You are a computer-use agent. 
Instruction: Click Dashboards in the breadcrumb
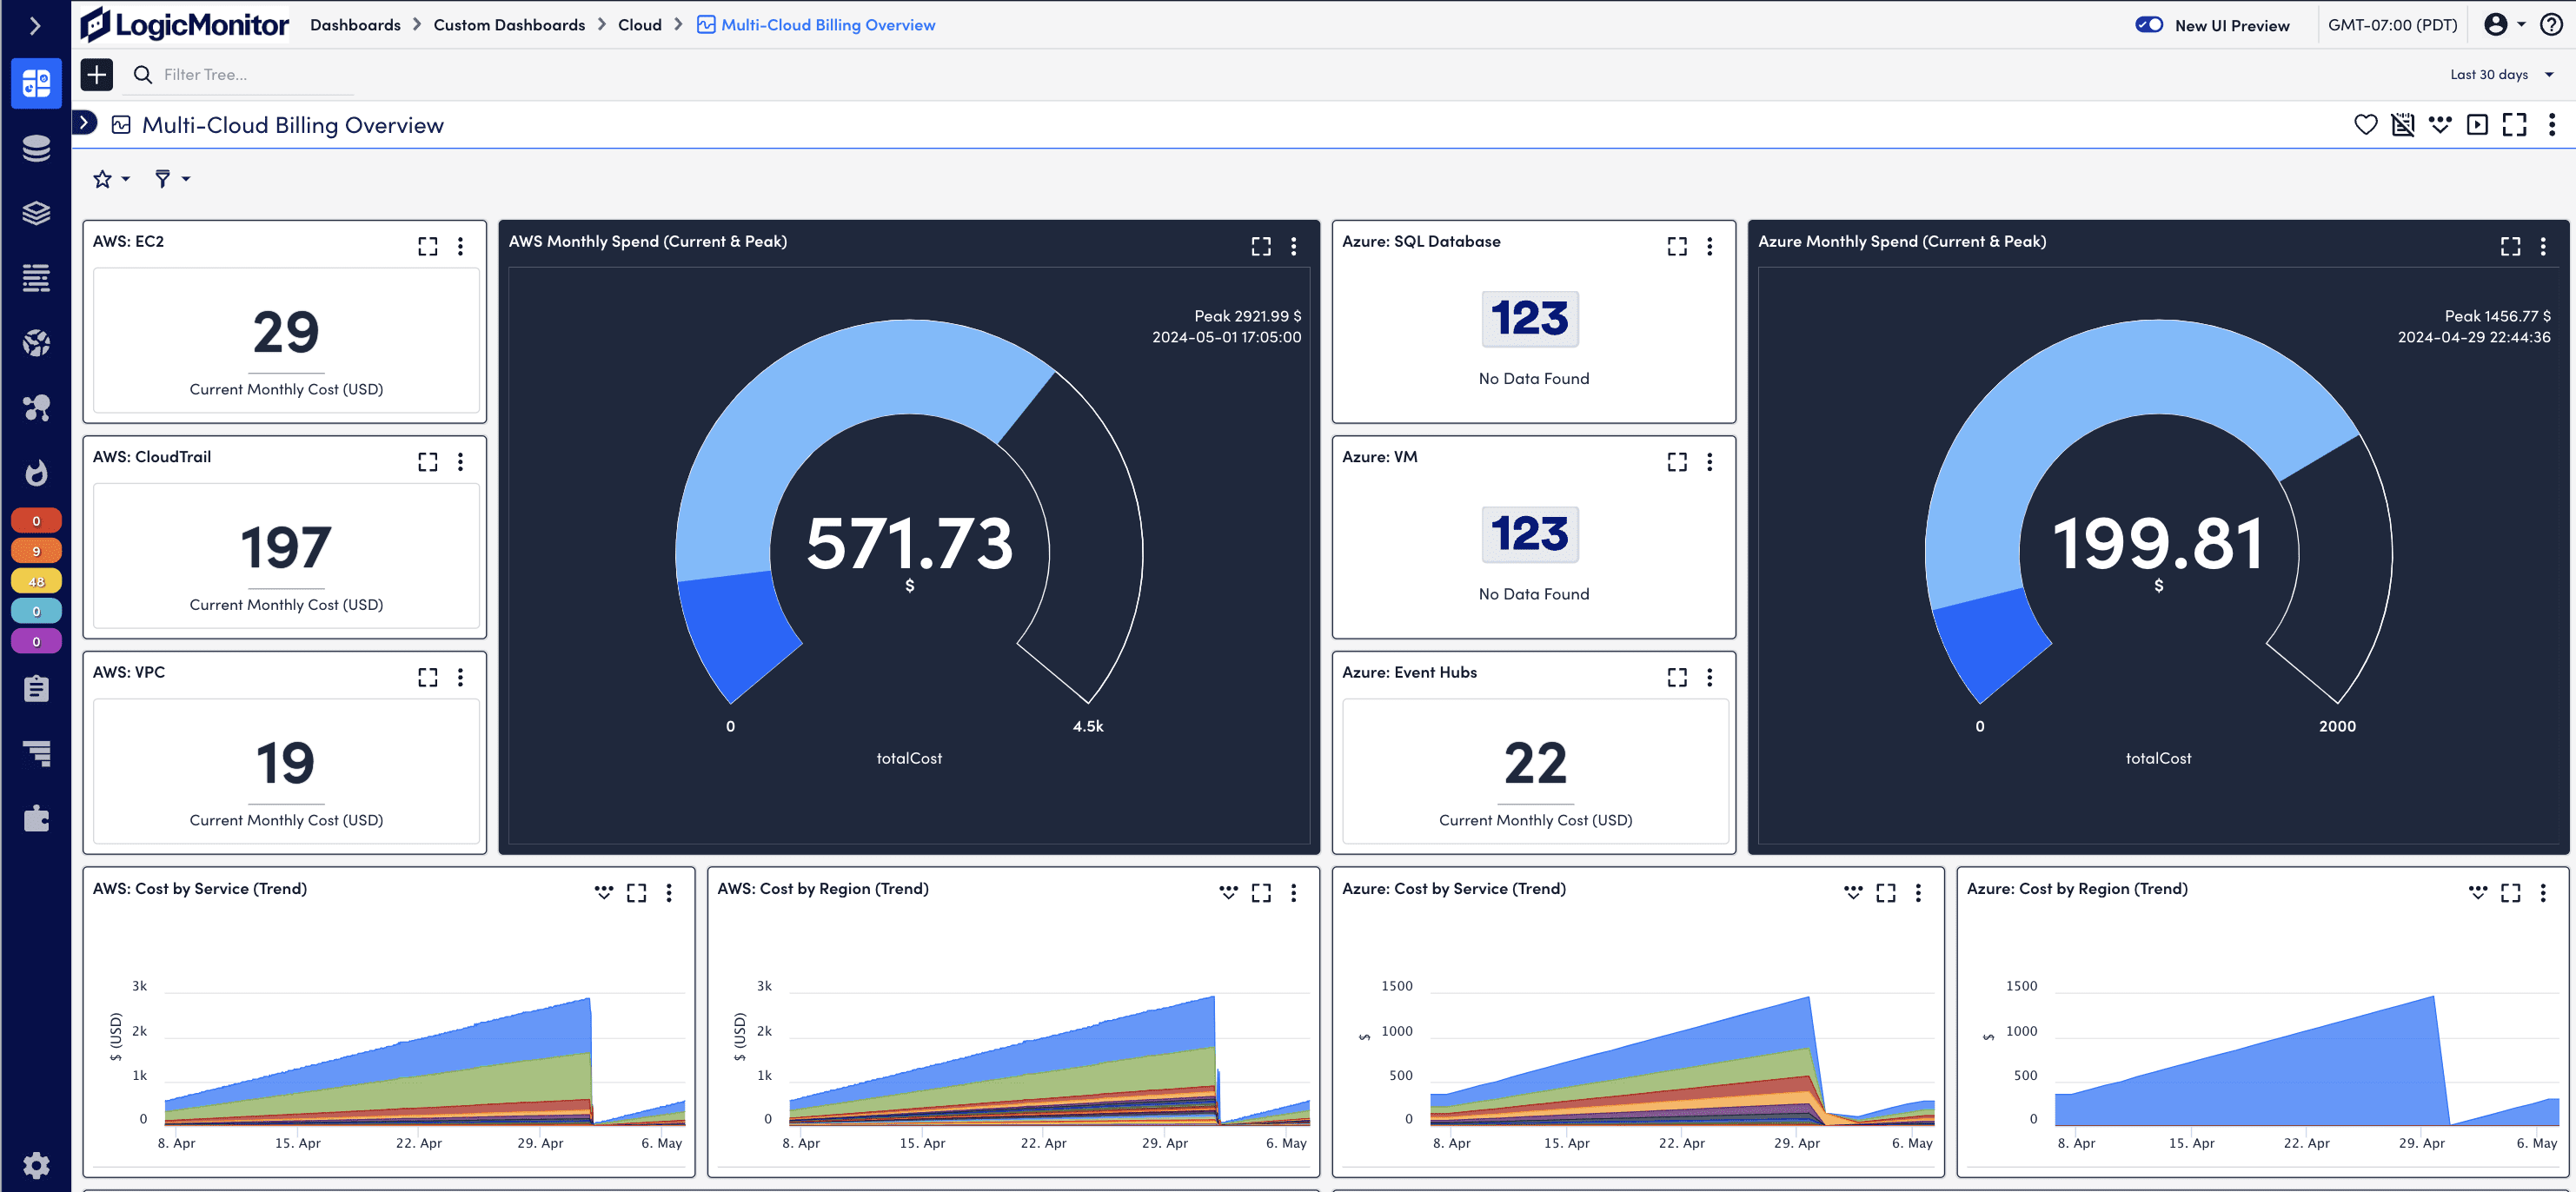click(355, 25)
